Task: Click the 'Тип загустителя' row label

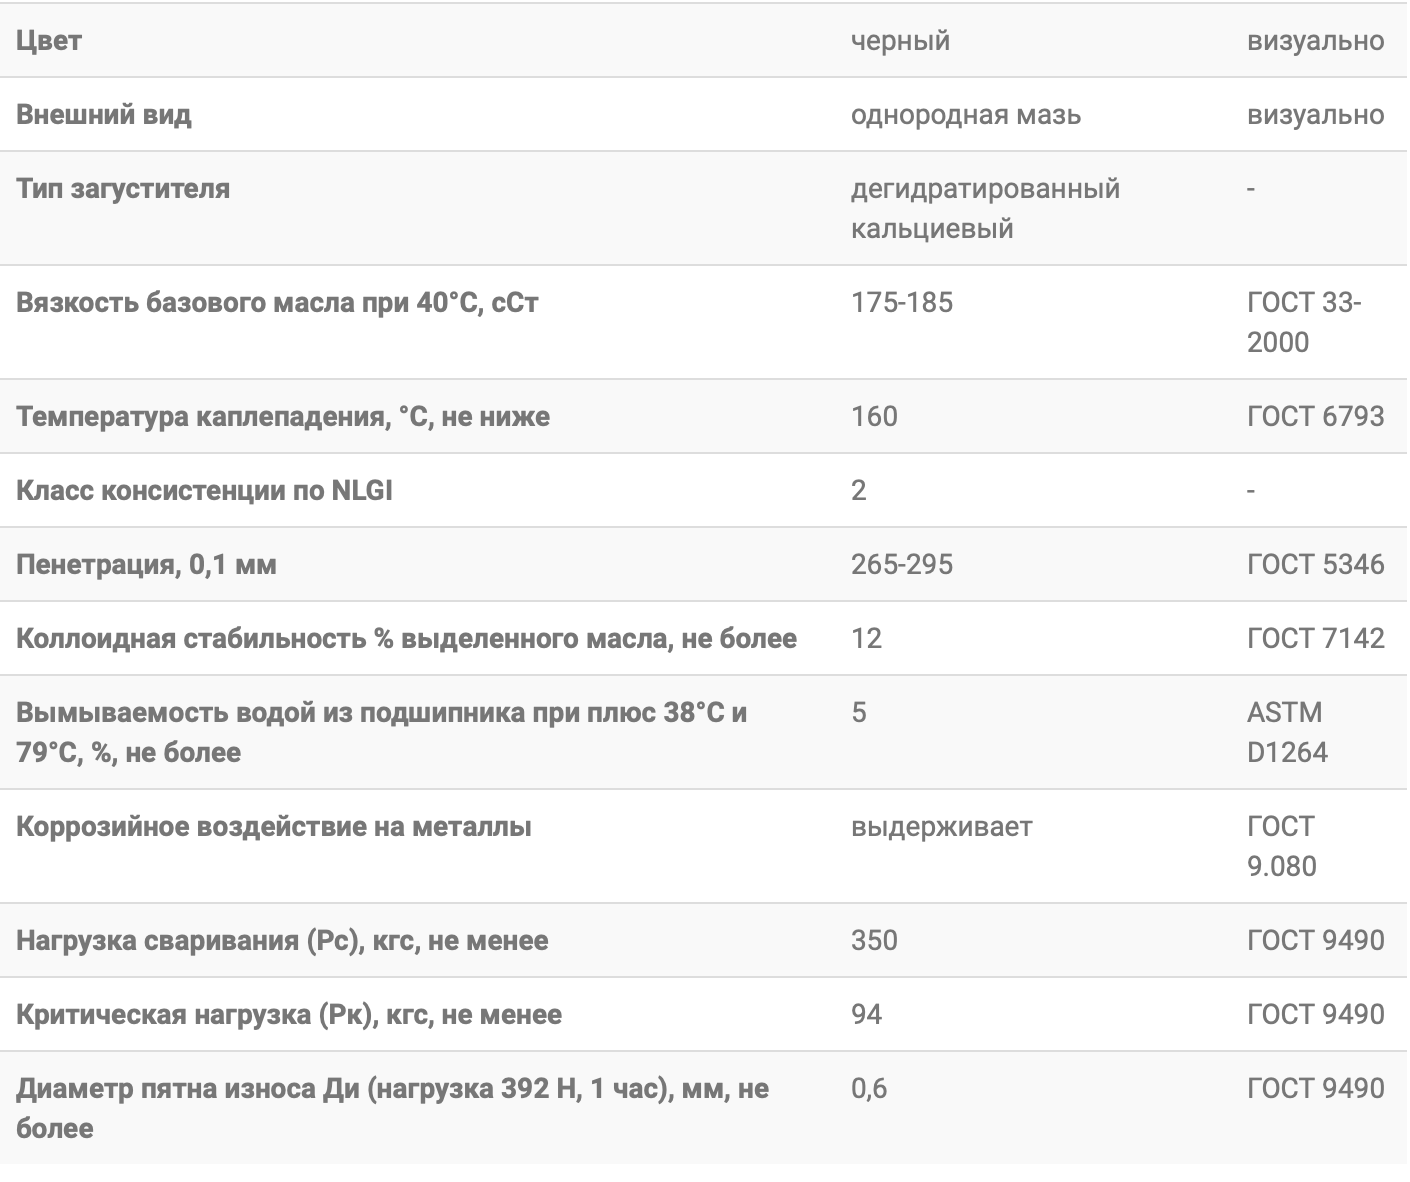Action: tap(123, 188)
